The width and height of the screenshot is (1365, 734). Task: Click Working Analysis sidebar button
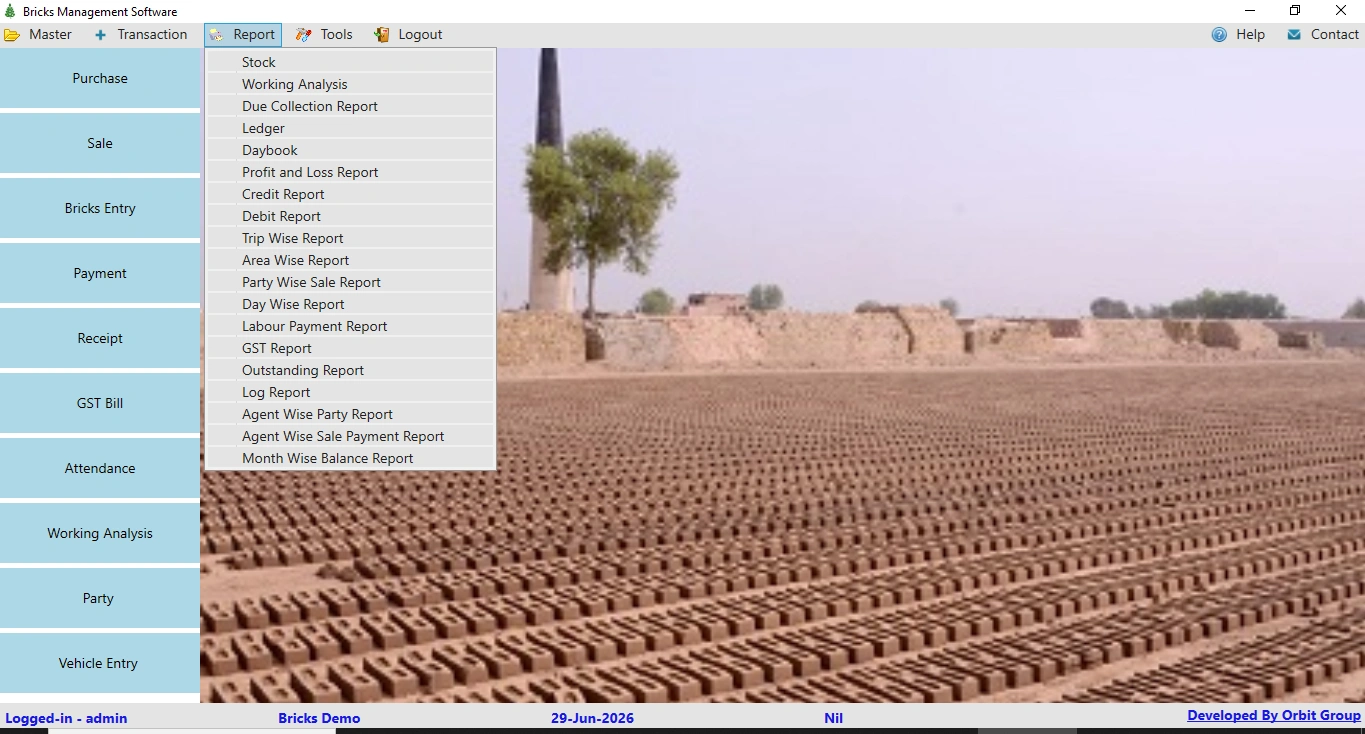[100, 533]
